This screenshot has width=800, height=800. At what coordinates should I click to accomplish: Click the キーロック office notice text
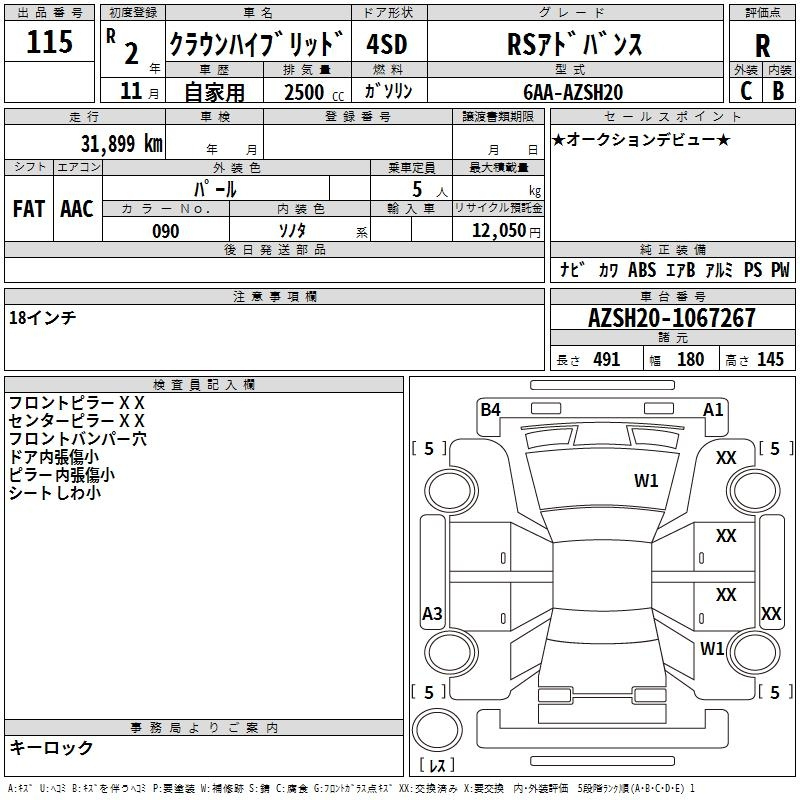pos(51,747)
